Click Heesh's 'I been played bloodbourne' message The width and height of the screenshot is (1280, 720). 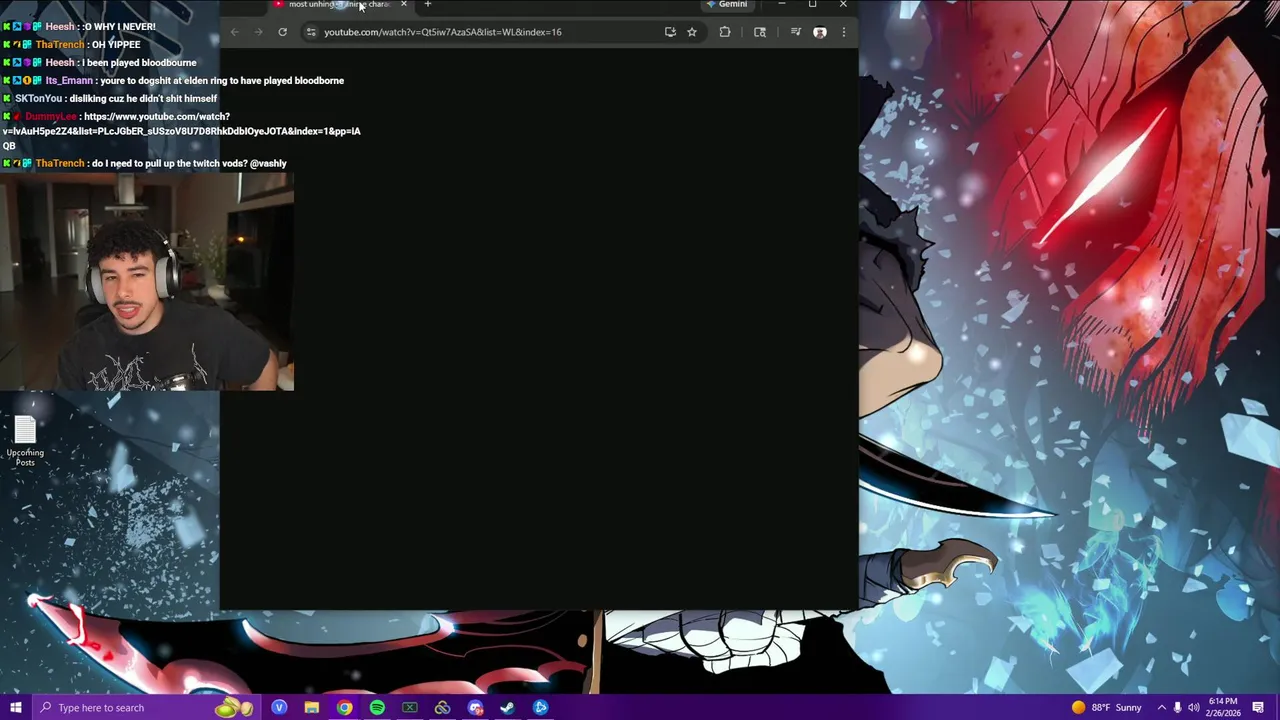(100, 62)
